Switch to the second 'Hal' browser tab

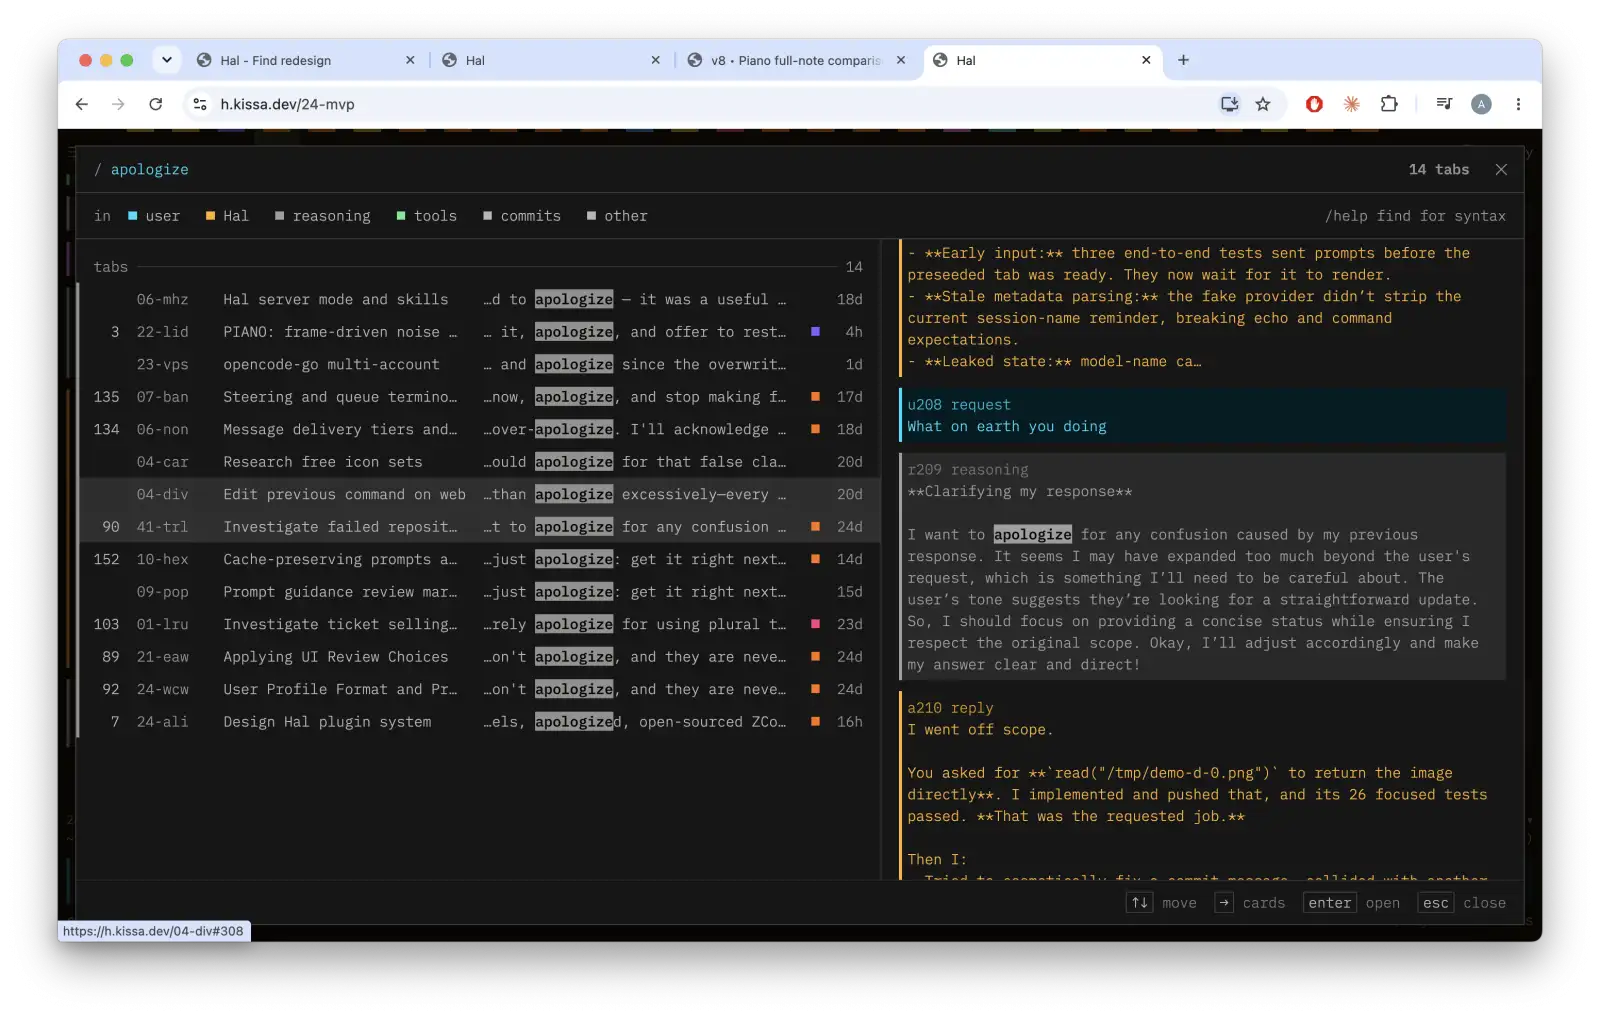coord(1042,60)
